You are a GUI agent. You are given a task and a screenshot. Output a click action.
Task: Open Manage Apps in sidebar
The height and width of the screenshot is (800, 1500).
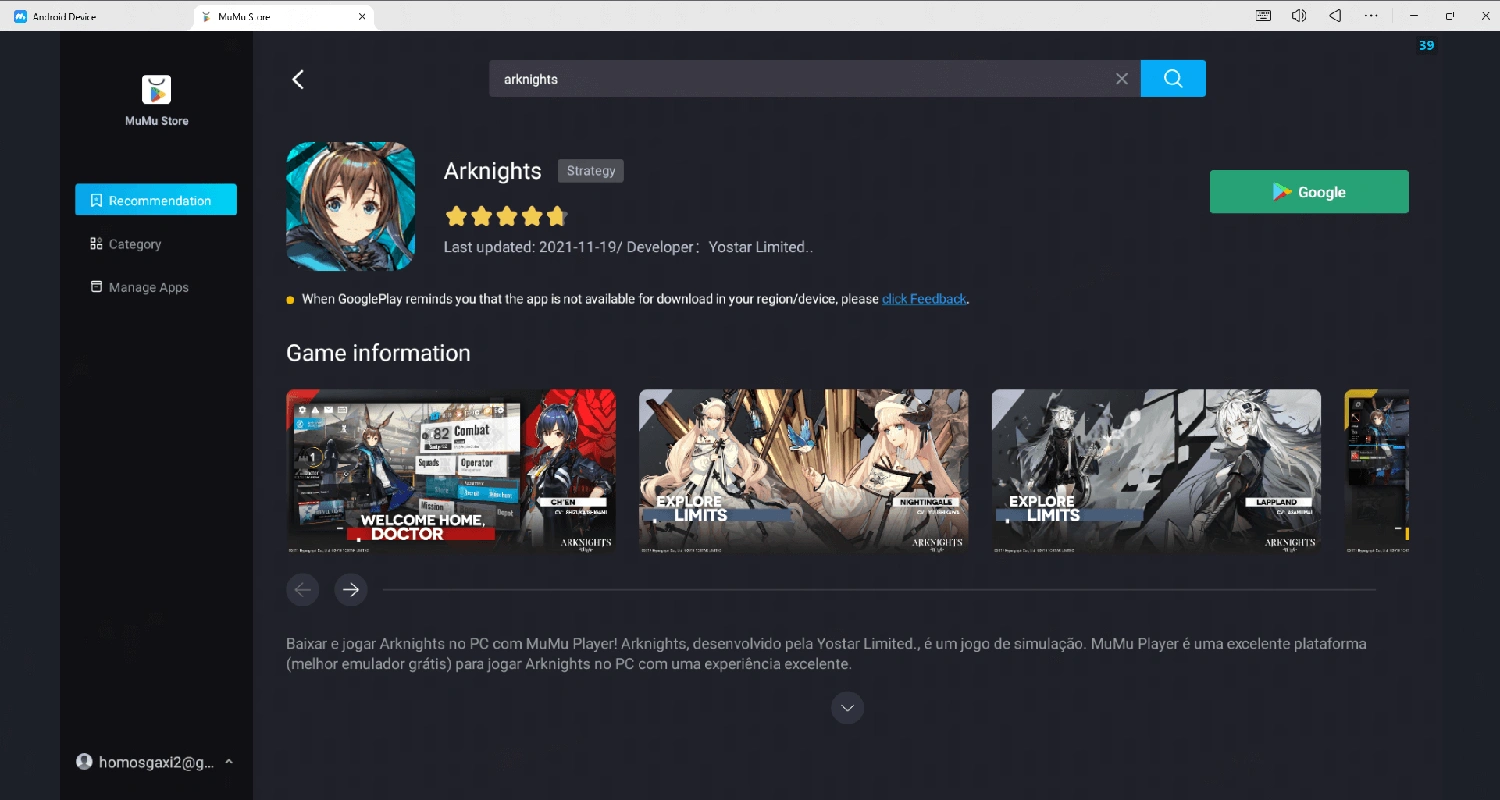click(148, 287)
